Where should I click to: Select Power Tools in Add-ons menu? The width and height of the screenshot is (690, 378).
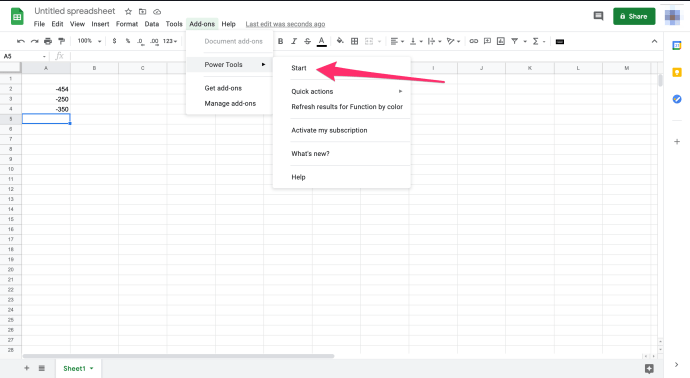(229, 65)
